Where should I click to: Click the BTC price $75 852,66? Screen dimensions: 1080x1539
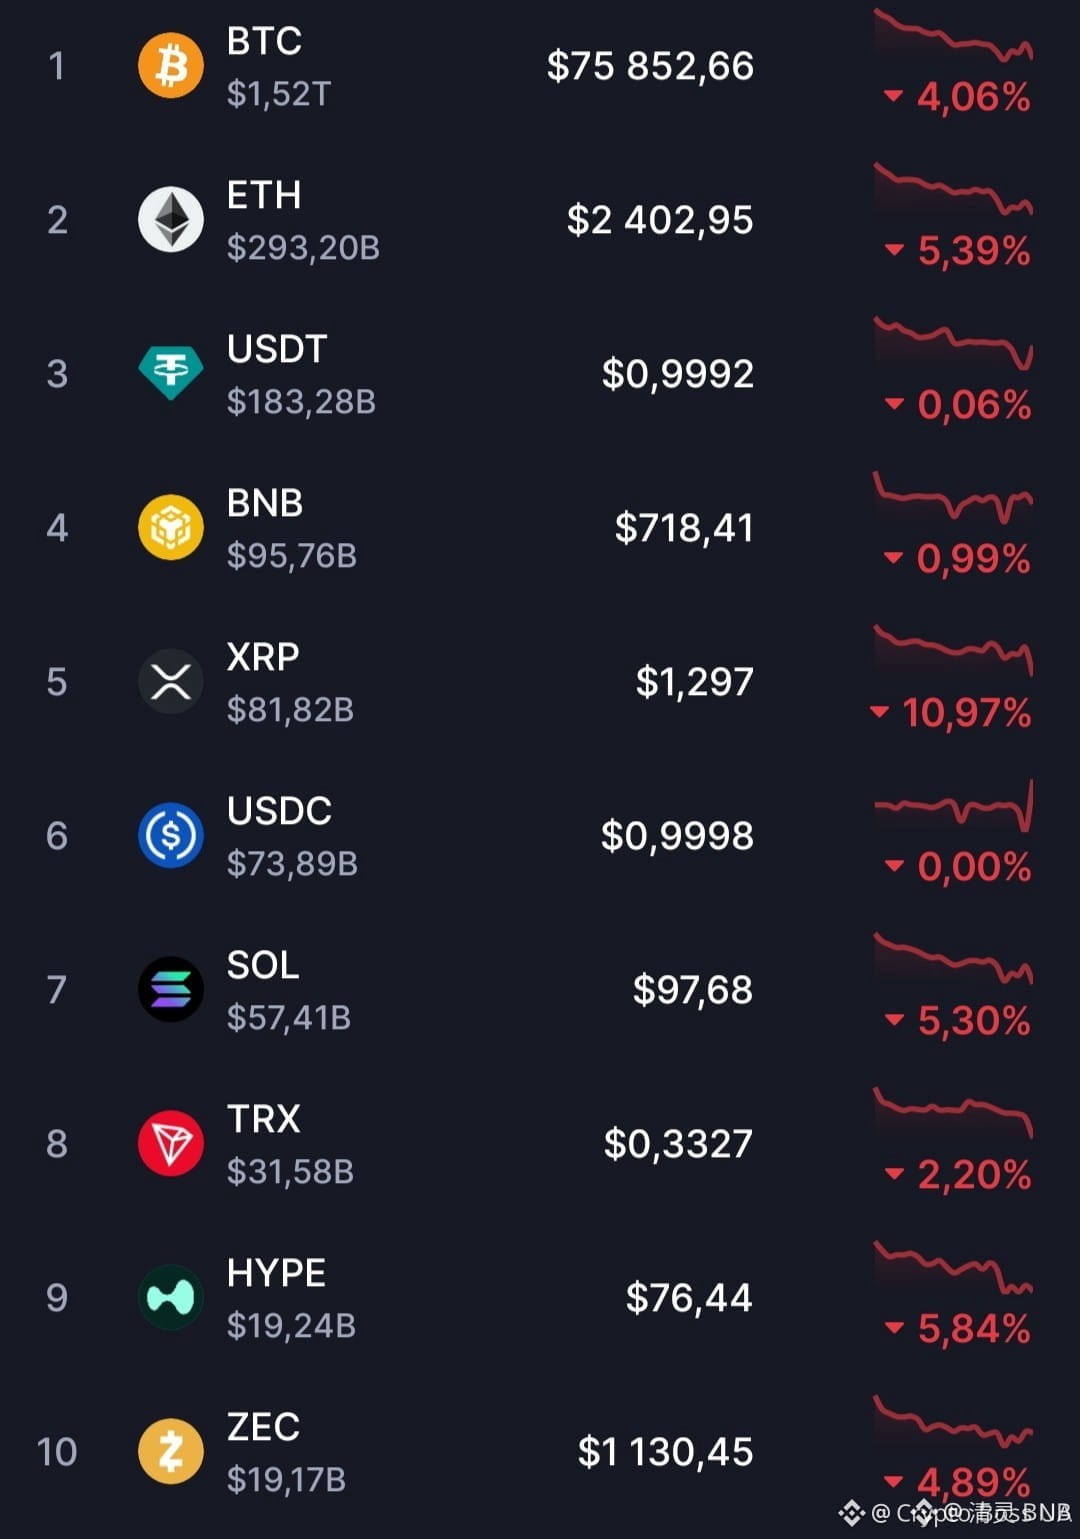[650, 66]
